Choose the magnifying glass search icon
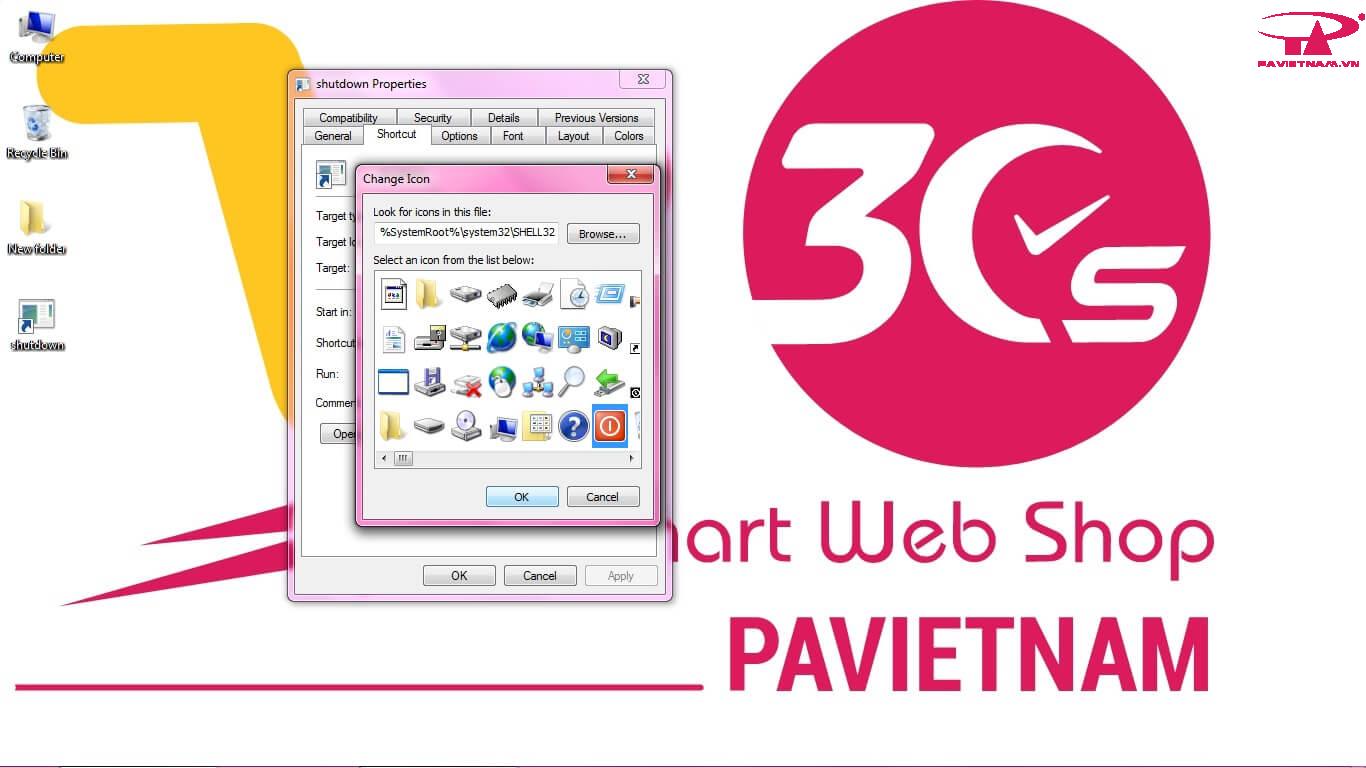This screenshot has width=1366, height=768. pyautogui.click(x=573, y=381)
